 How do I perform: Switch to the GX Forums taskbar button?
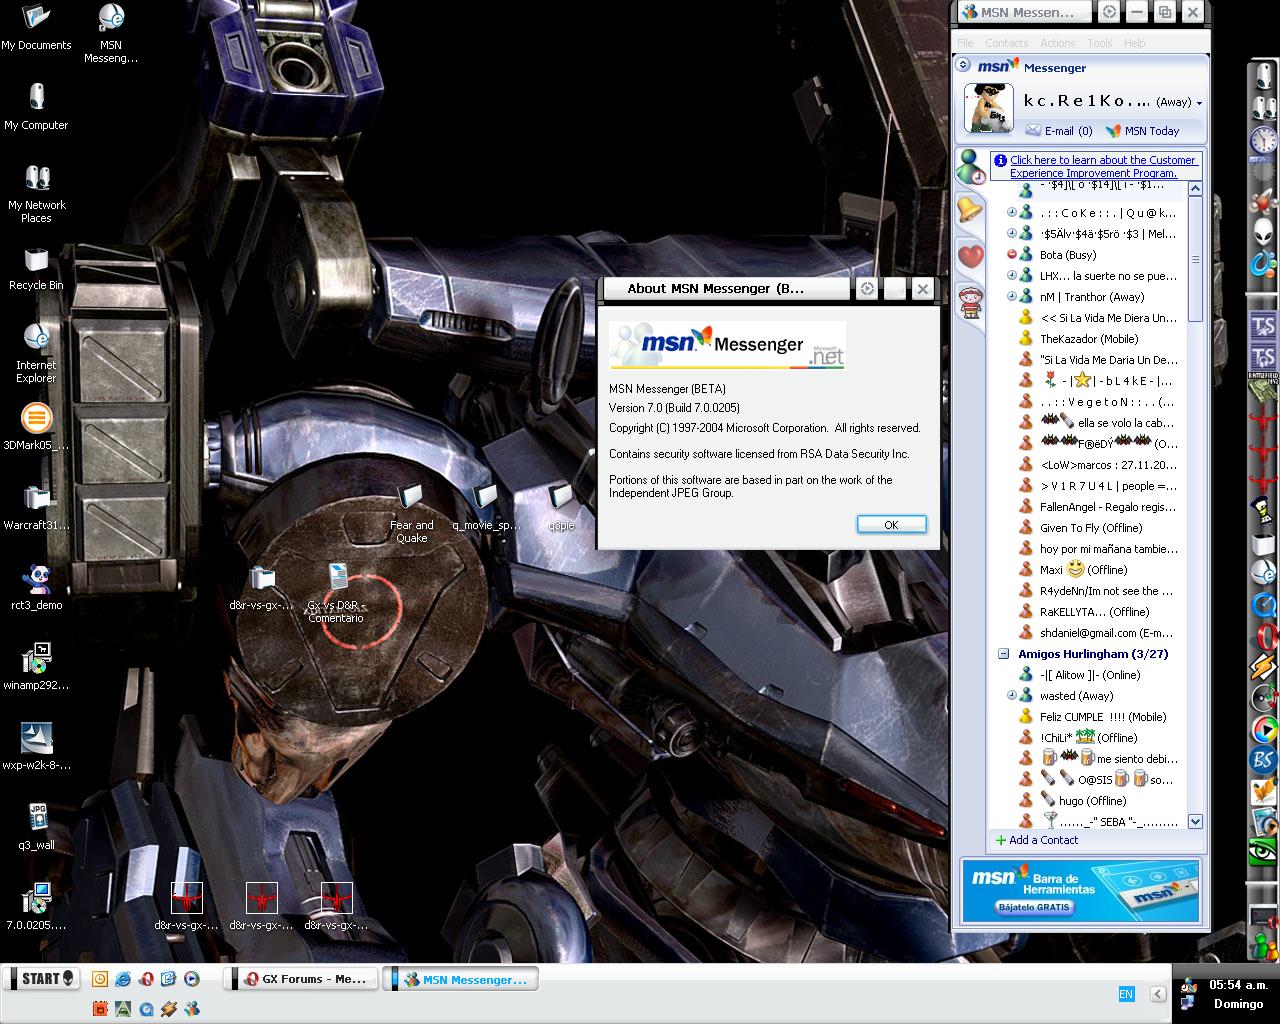(x=302, y=979)
